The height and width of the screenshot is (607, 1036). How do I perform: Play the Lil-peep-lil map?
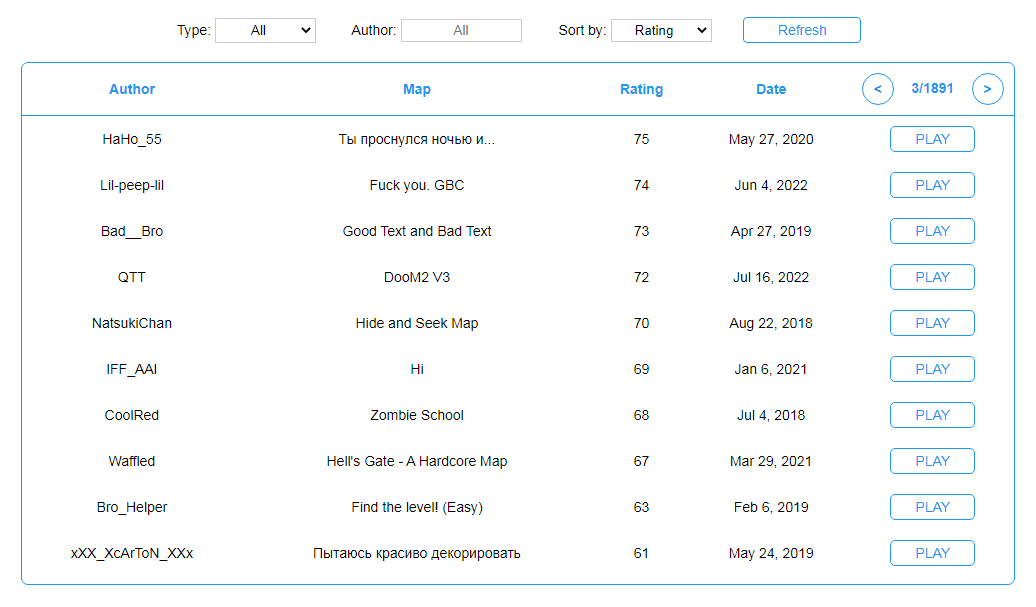(x=932, y=185)
